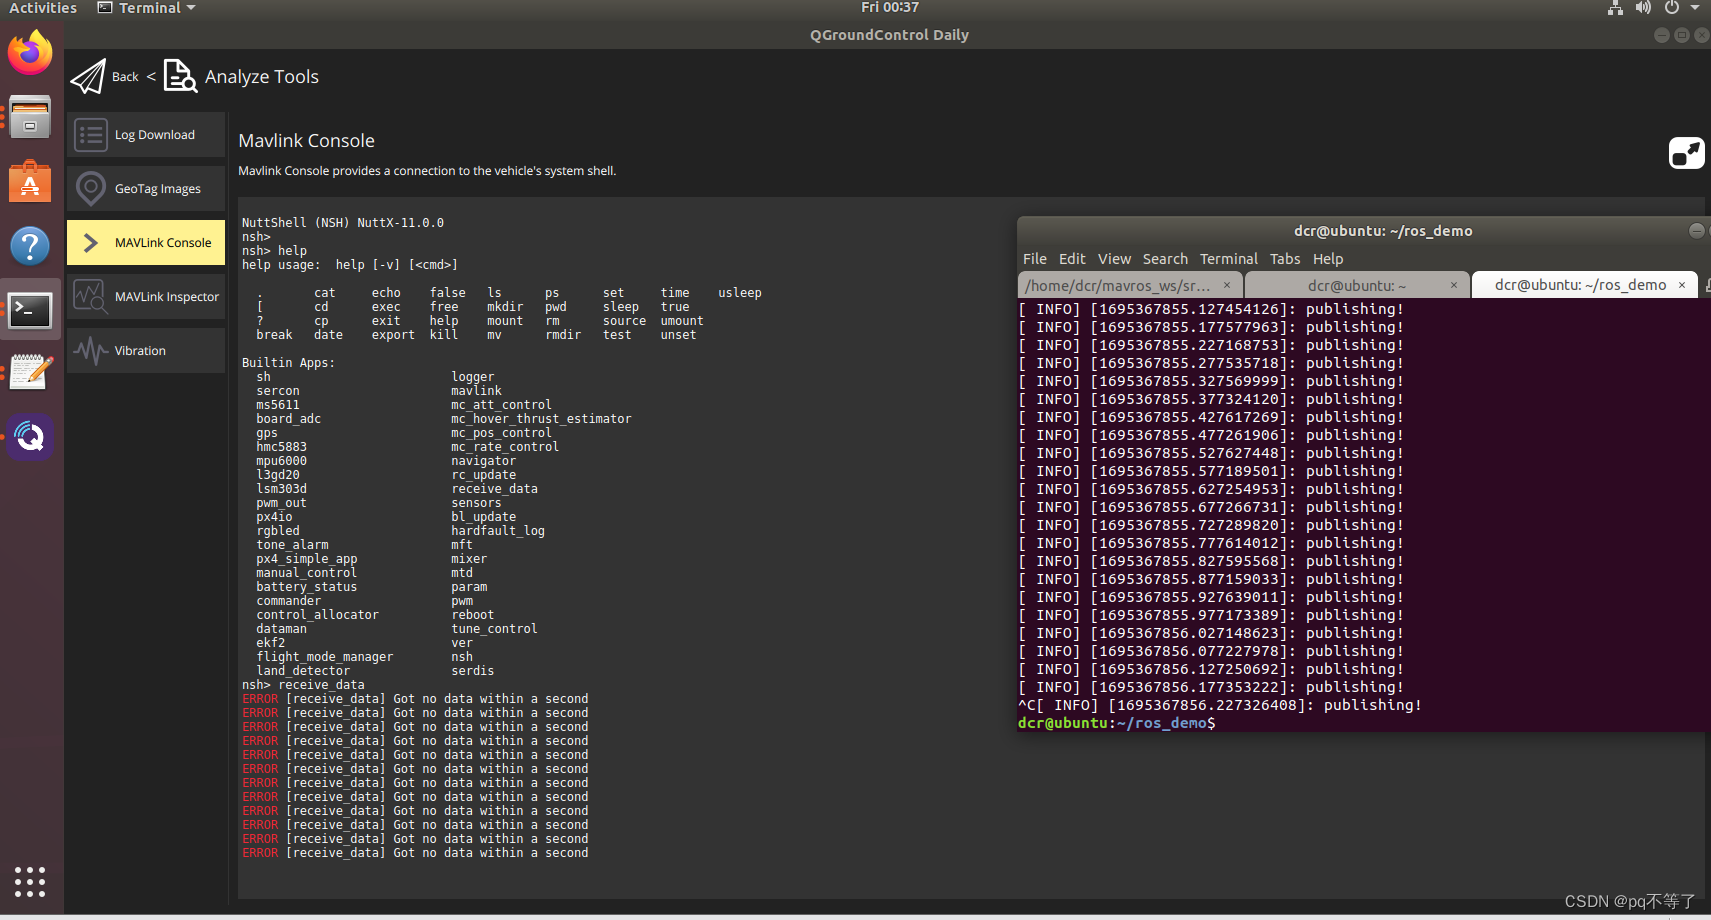The height and width of the screenshot is (920, 1711).
Task: Click the network status icon in top bar
Action: pyautogui.click(x=1615, y=8)
